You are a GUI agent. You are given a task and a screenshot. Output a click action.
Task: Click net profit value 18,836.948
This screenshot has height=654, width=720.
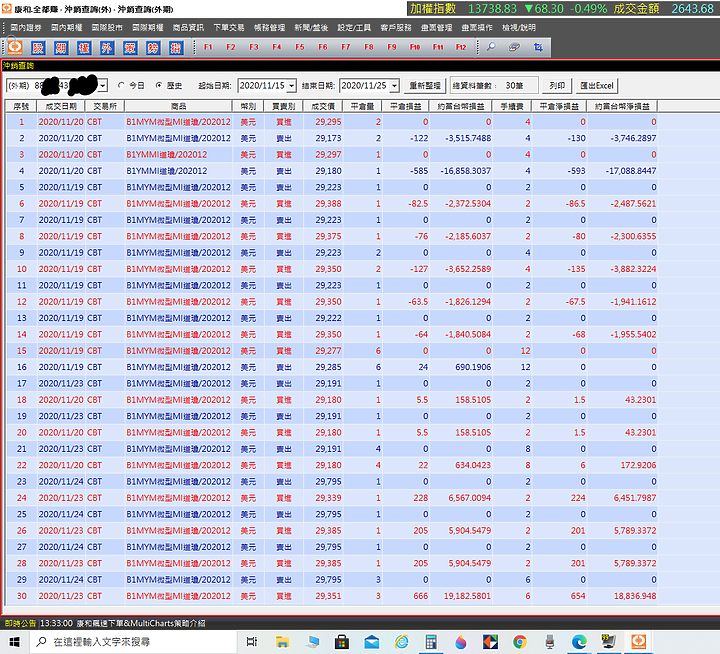pos(635,596)
